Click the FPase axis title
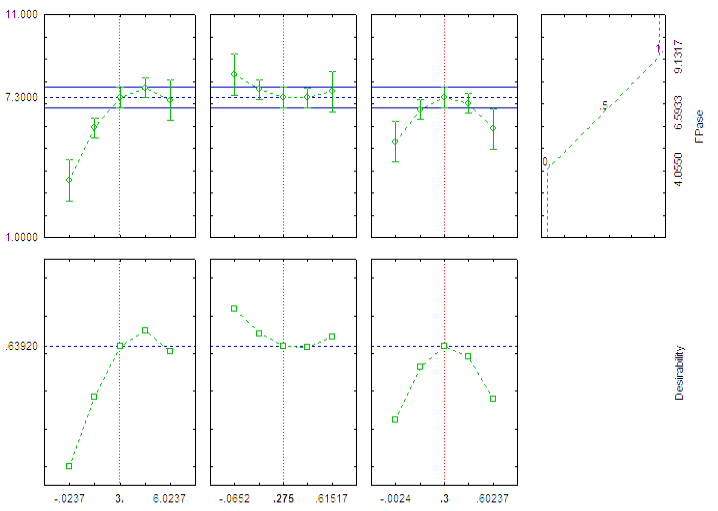The height and width of the screenshot is (511, 718). coord(699,127)
